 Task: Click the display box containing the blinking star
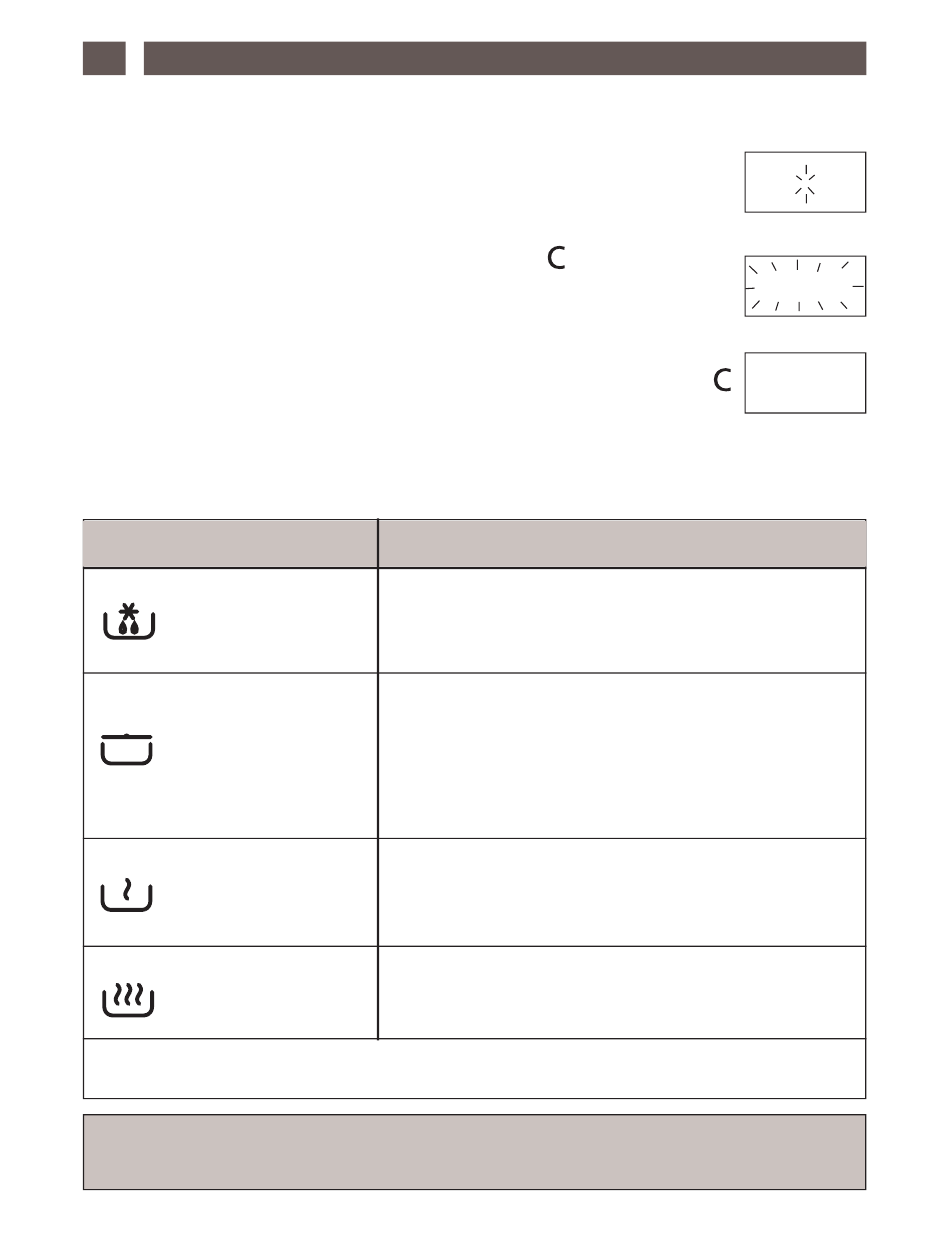point(805,182)
